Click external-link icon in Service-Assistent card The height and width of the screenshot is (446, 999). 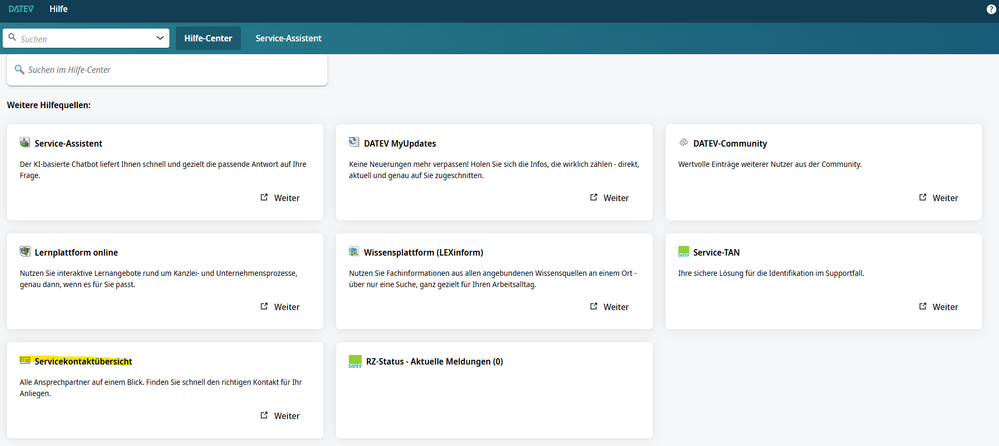[264, 198]
